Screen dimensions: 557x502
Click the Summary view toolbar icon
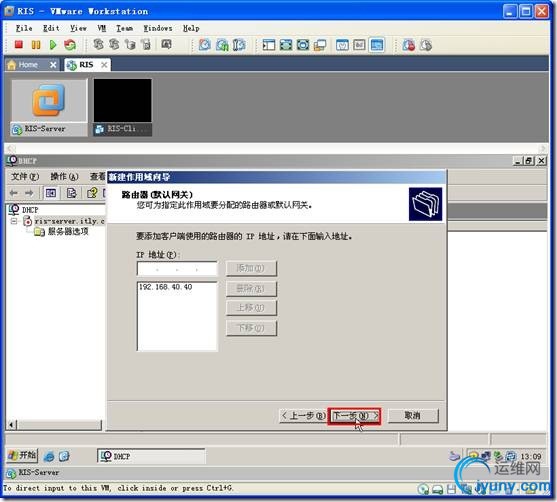pyautogui.click(x=342, y=45)
